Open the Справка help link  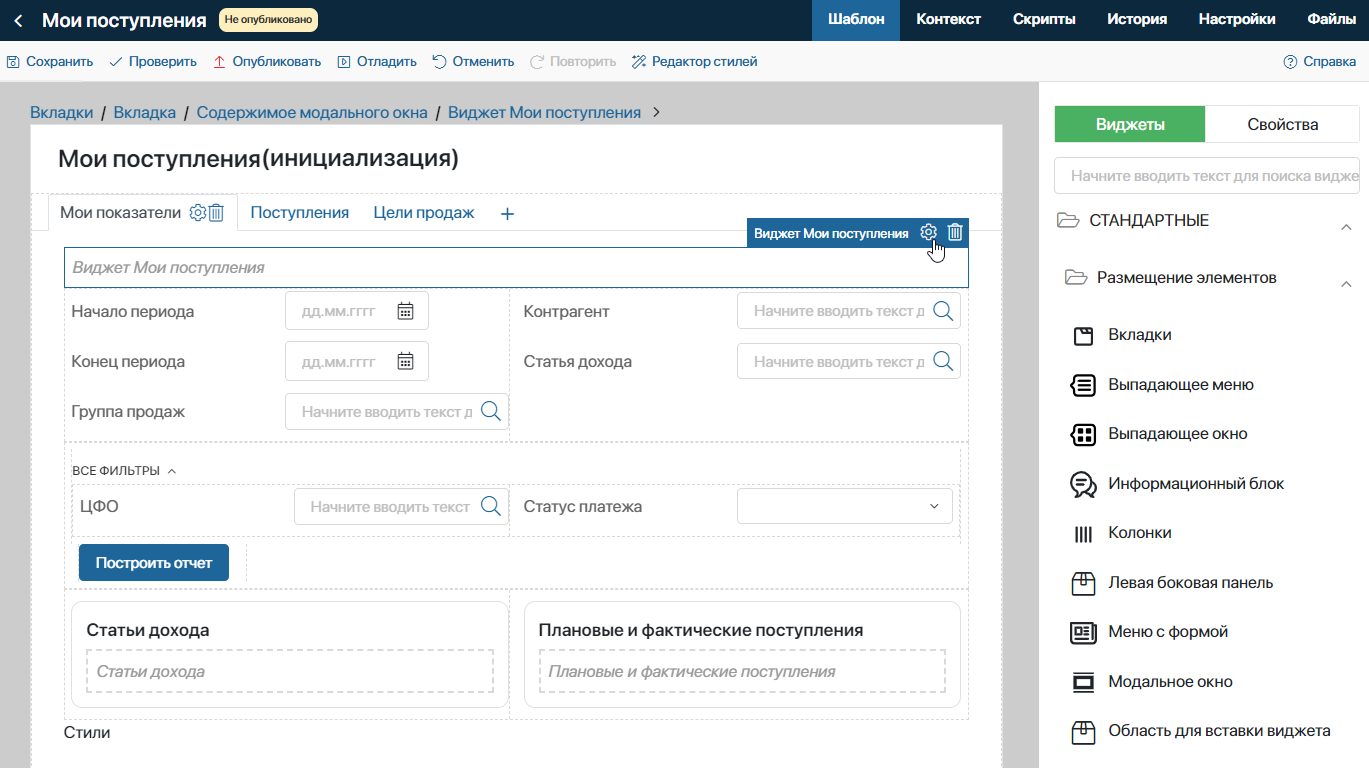click(1319, 62)
